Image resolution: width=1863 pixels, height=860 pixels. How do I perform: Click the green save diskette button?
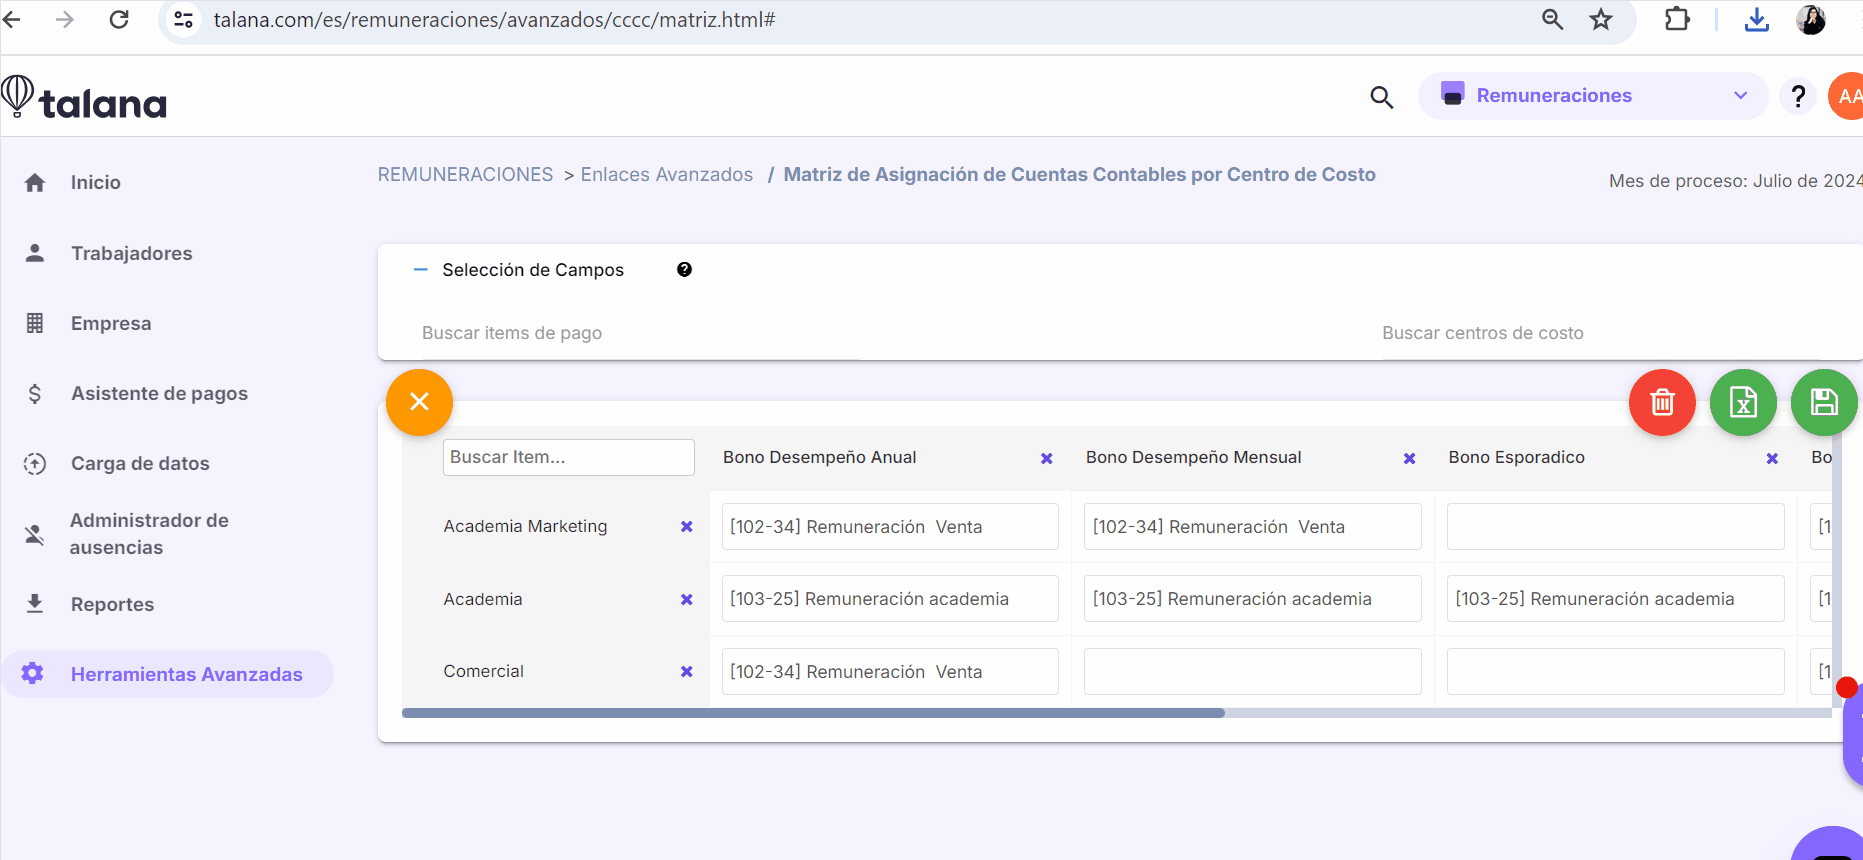point(1824,402)
